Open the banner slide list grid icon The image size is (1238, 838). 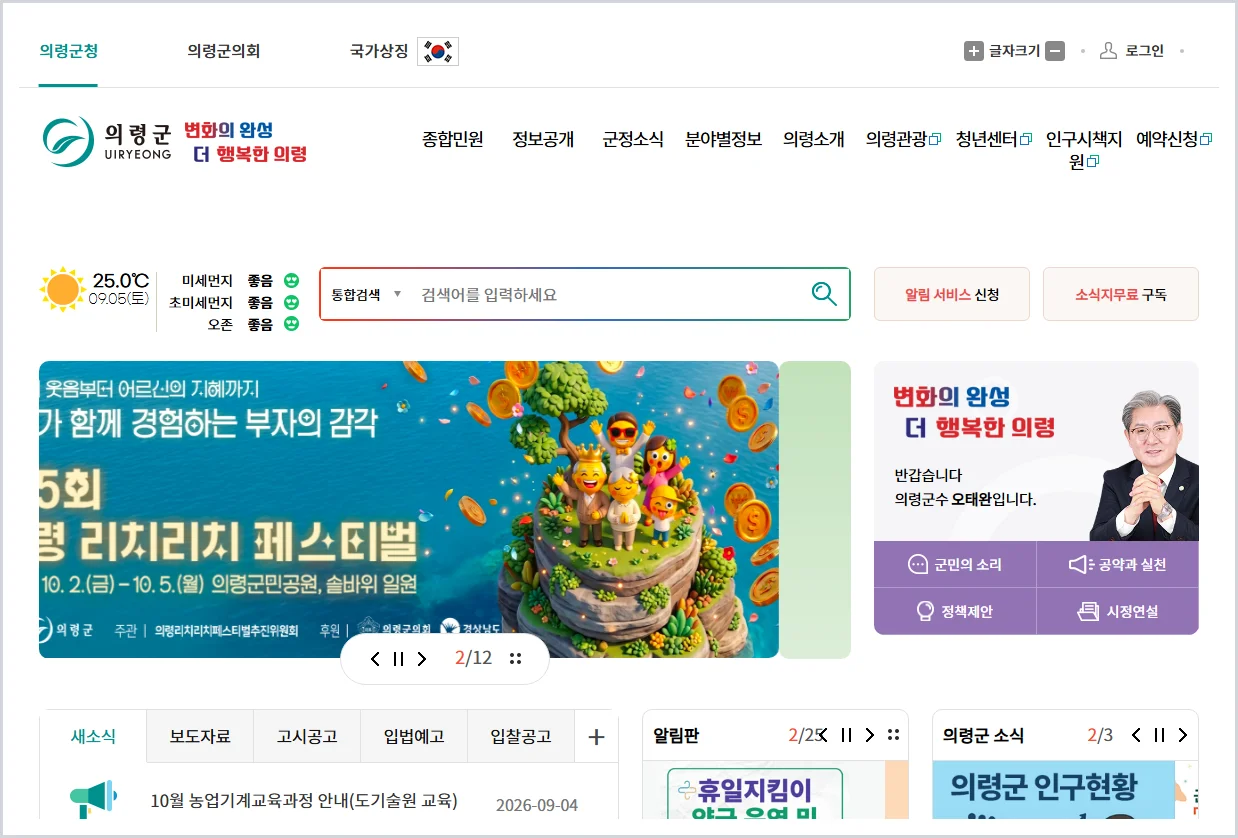(x=516, y=659)
